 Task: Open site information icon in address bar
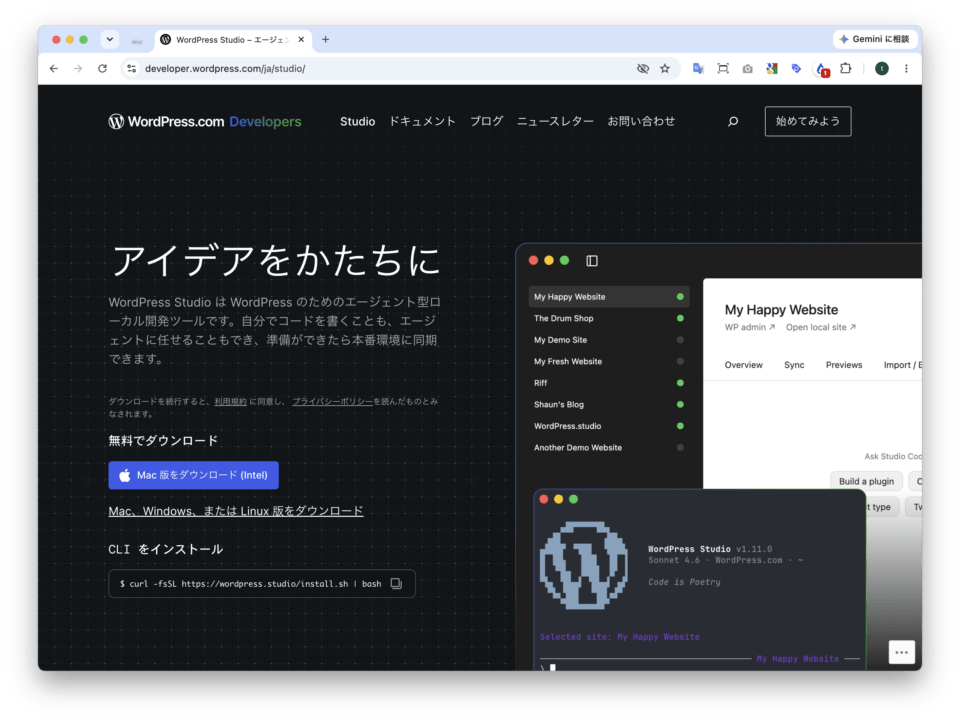point(132,69)
